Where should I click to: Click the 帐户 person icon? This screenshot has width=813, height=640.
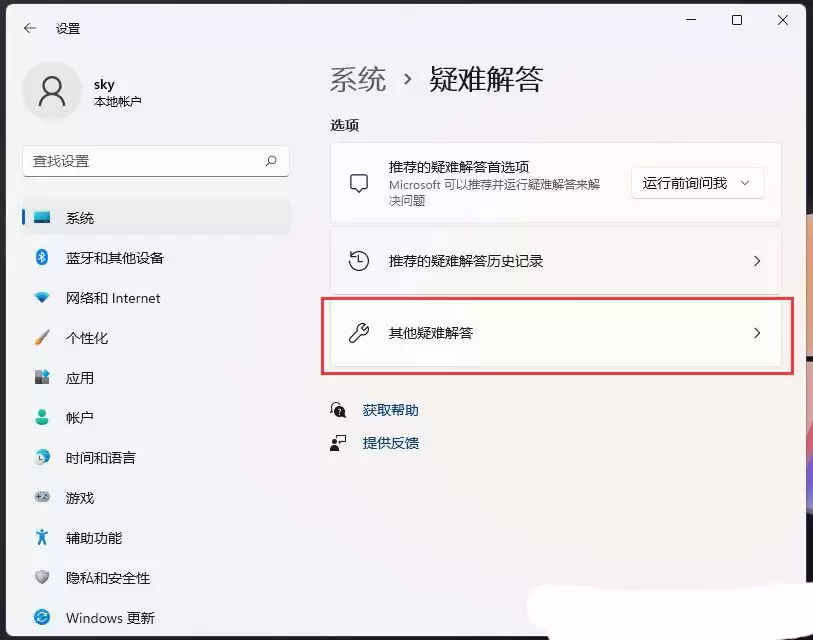tap(42, 417)
